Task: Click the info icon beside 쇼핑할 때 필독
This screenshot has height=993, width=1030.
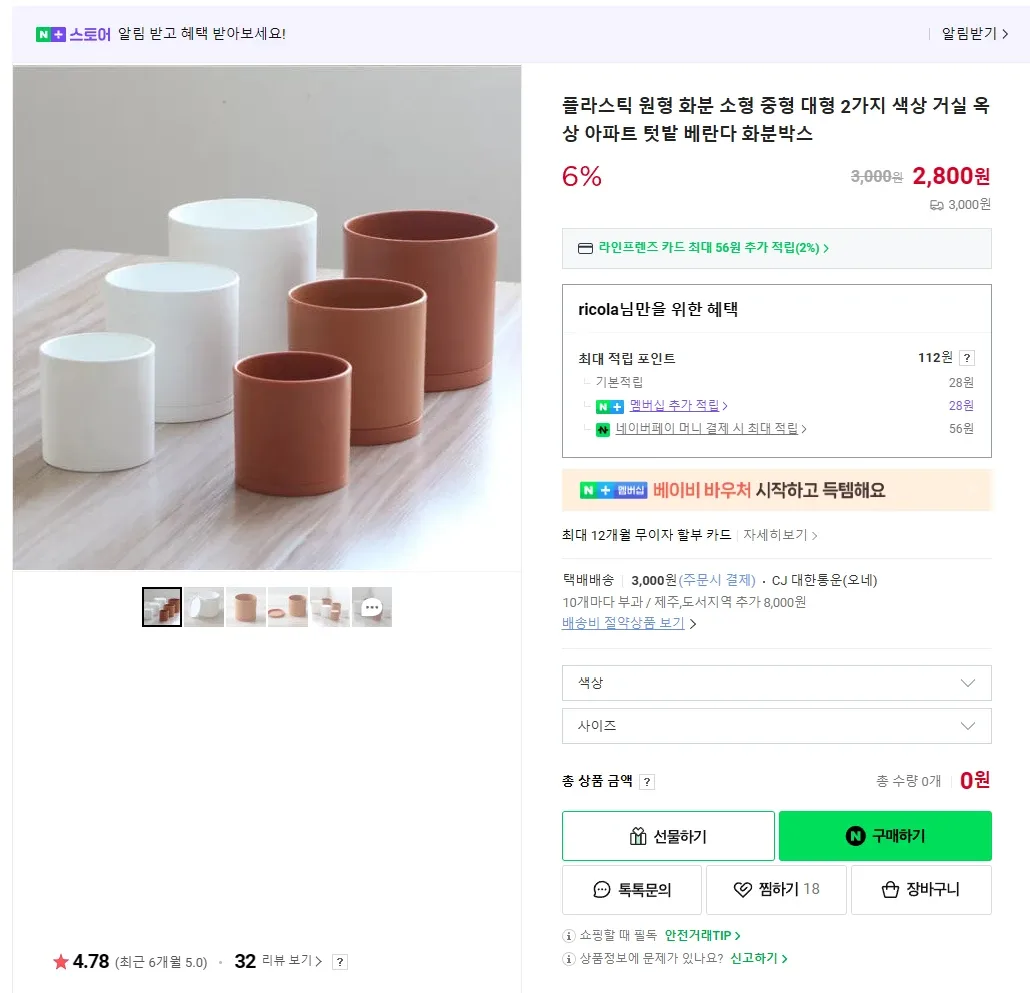Action: pyautogui.click(x=569, y=936)
